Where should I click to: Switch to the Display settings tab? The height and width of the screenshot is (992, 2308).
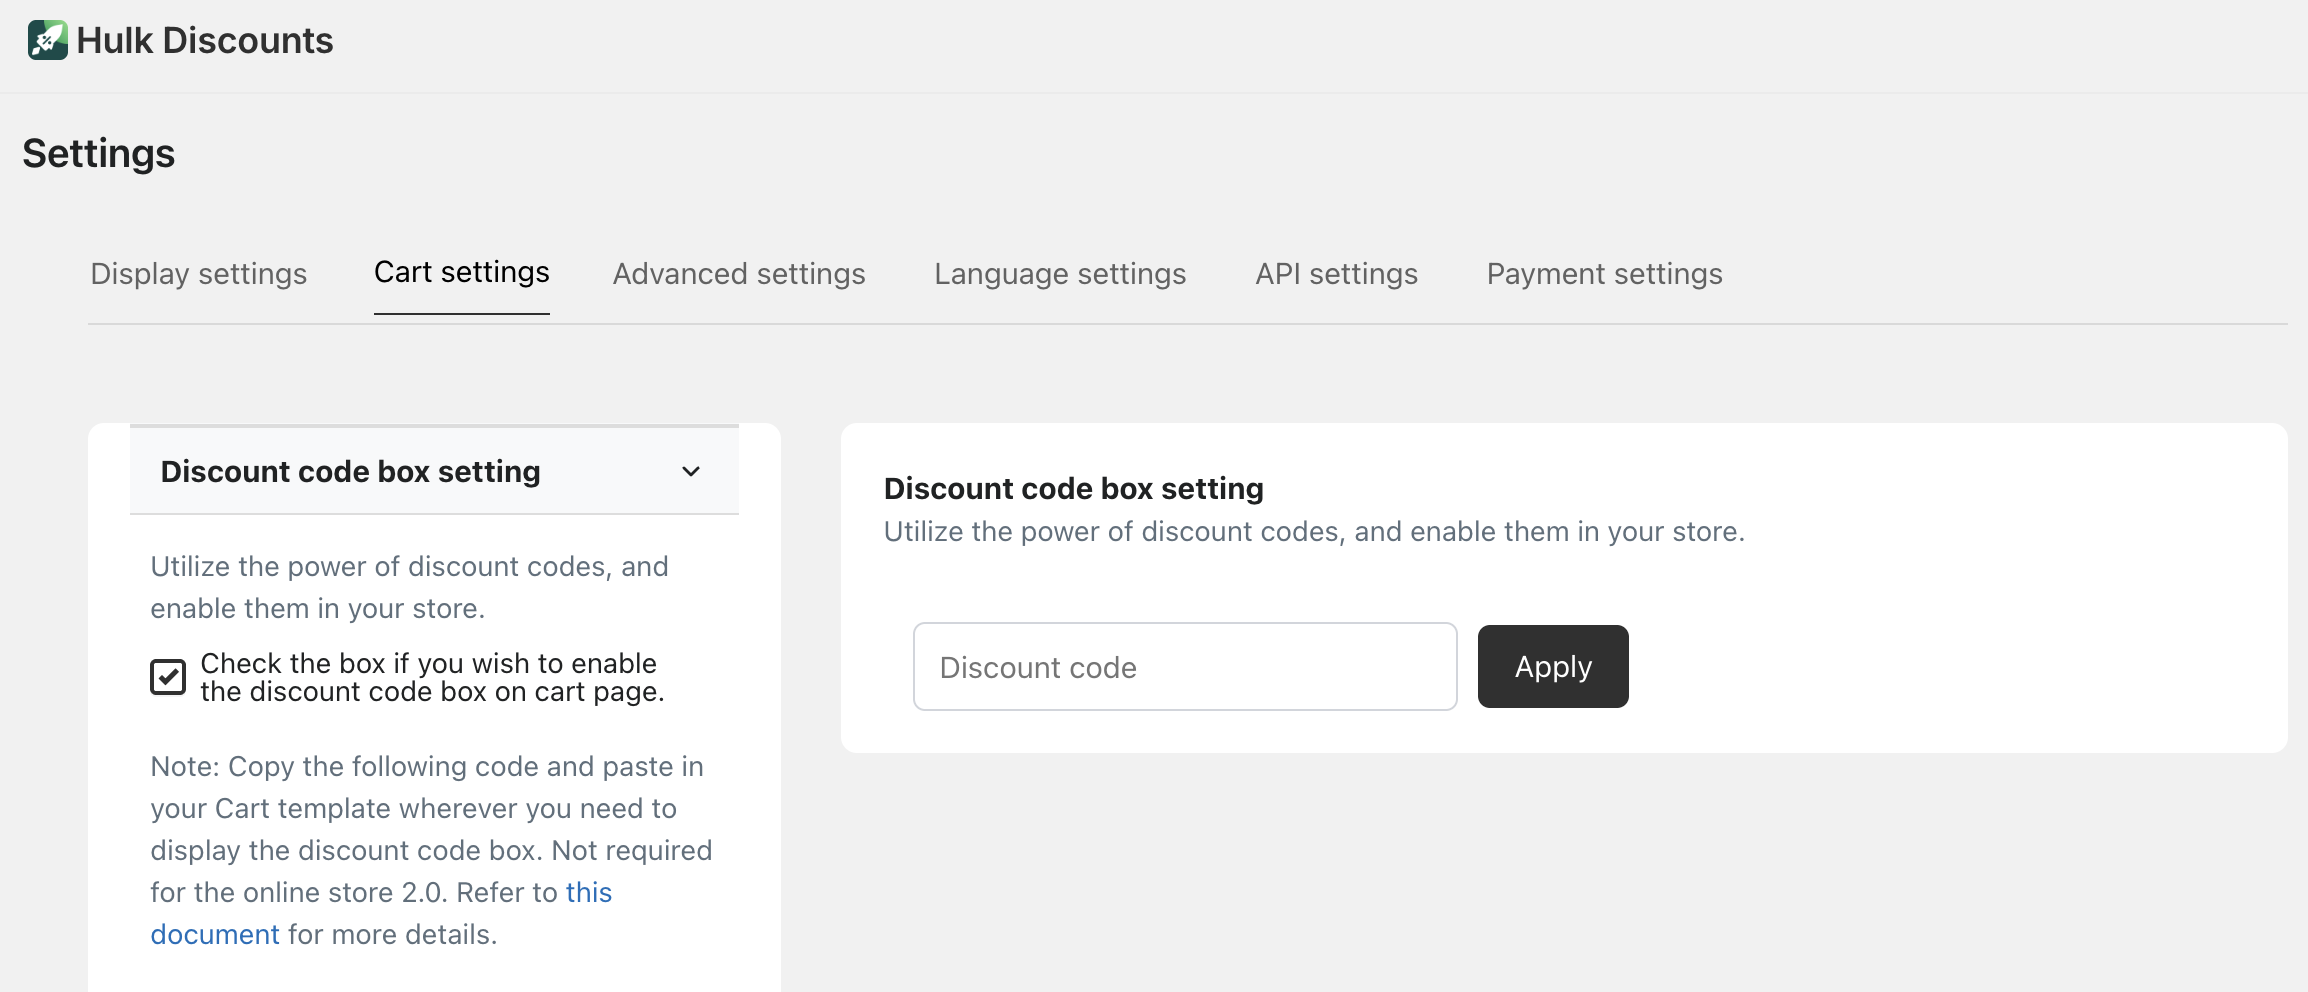click(x=198, y=274)
